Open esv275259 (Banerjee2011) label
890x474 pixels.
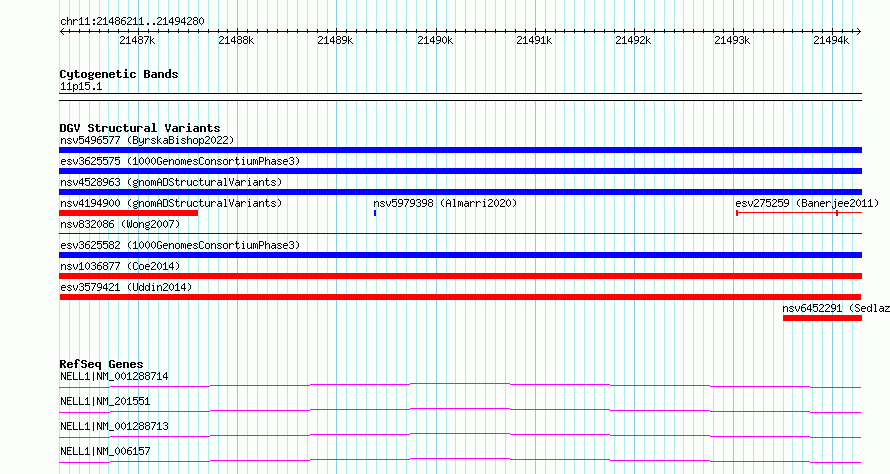tap(807, 203)
